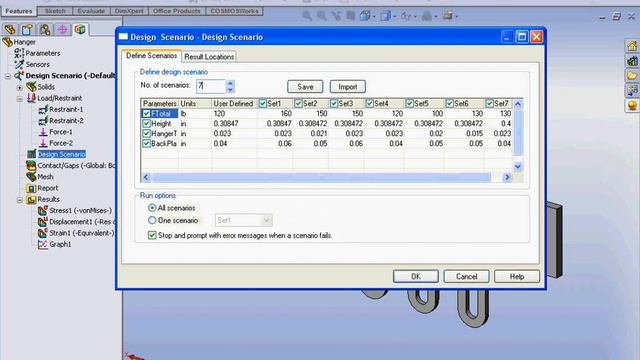Viewport: 640px width, 360px height.
Task: Open the COSMOSWorks analysis manager tab icon
Action: pyautogui.click(x=80, y=29)
